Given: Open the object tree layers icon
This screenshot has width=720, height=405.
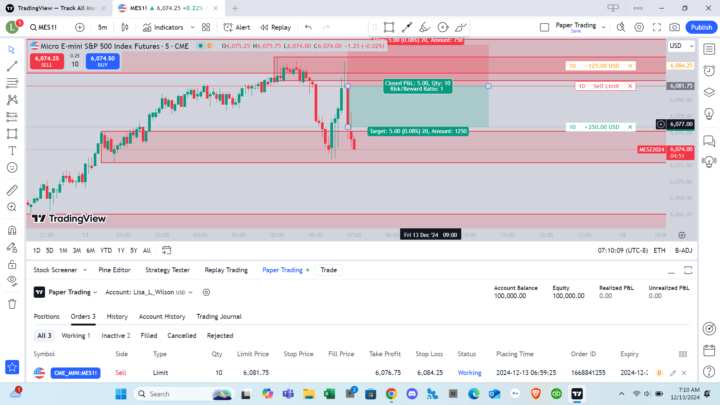Looking at the screenshot, I should click(x=709, y=92).
